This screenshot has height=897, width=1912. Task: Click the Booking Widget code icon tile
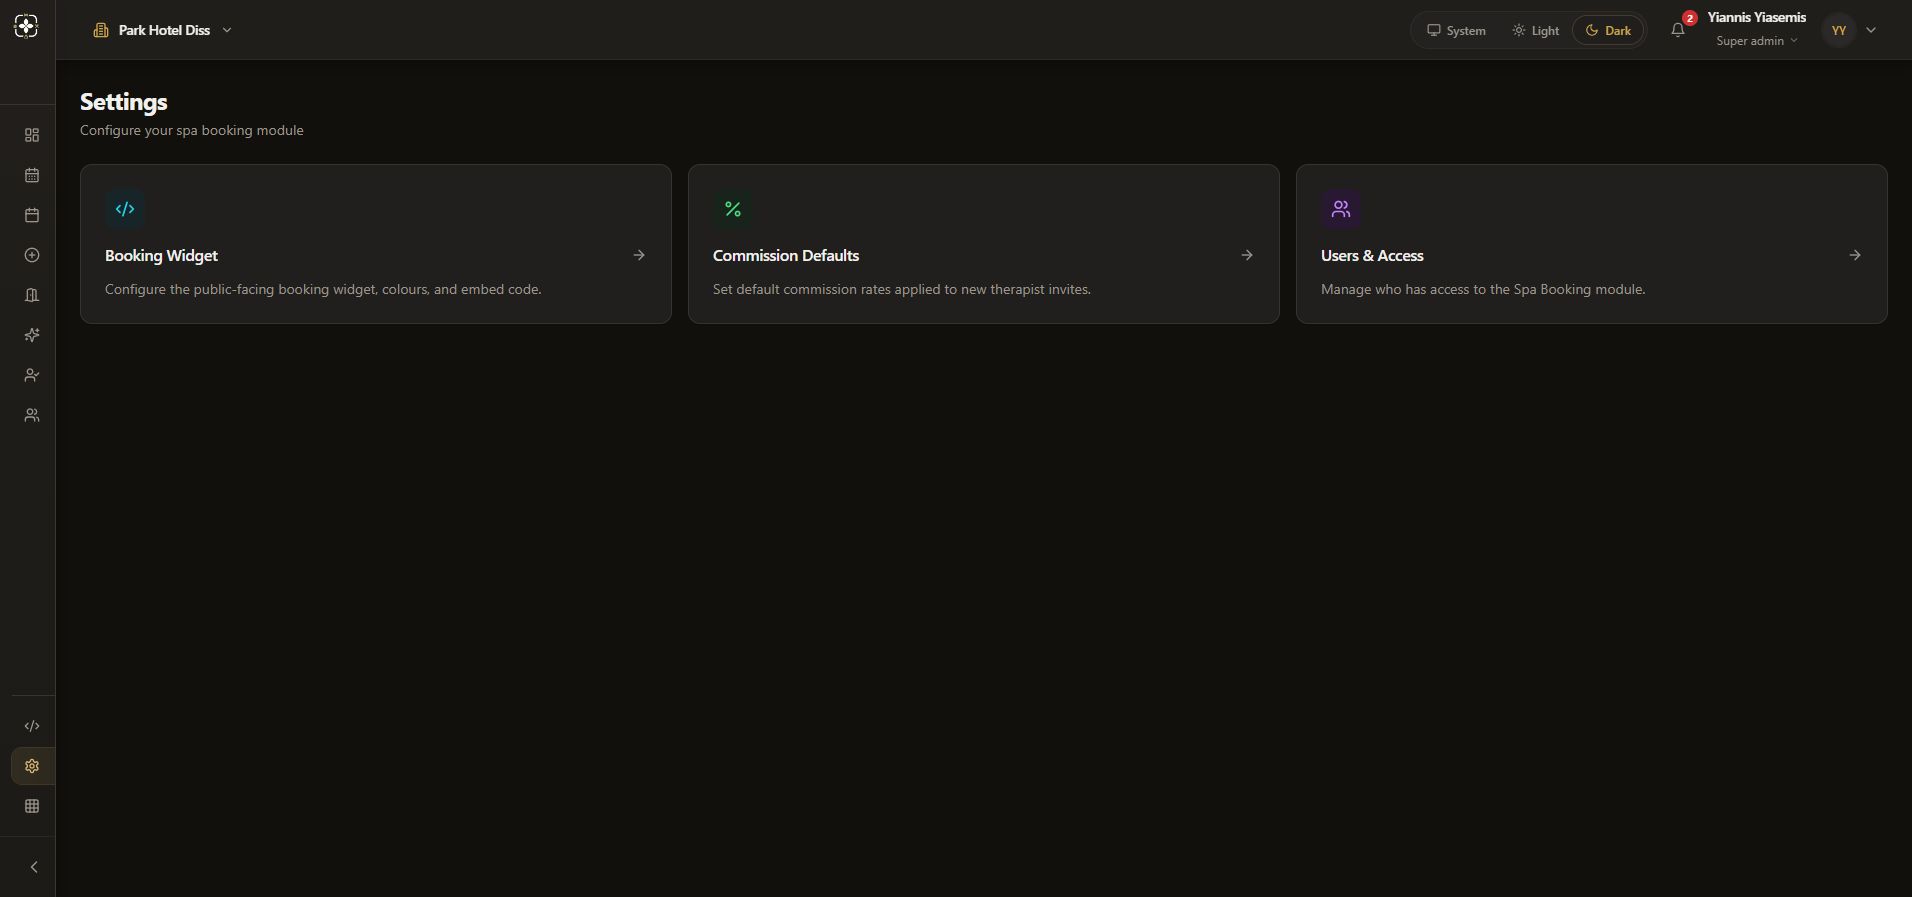[x=125, y=209]
